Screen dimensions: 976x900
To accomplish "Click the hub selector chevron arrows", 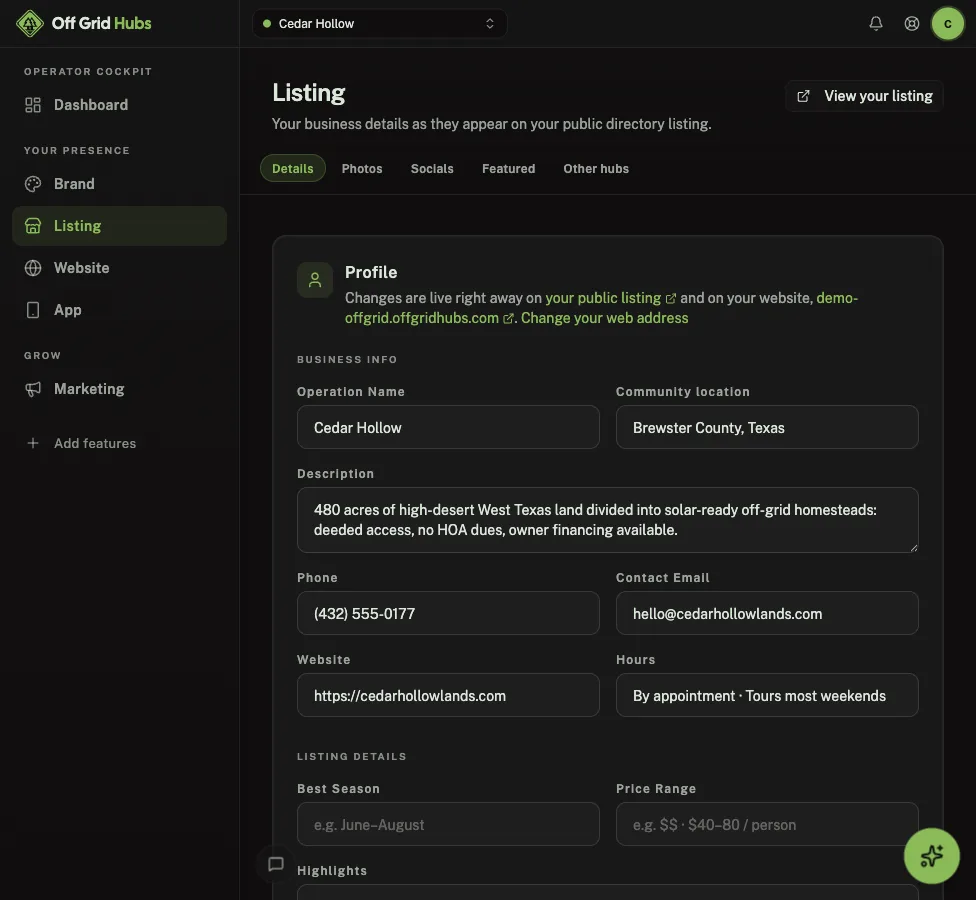I will (490, 24).
